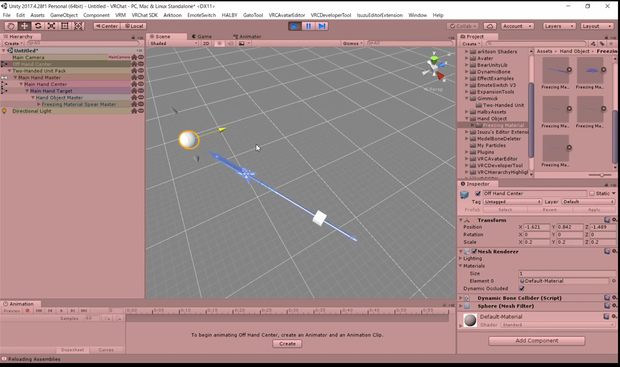Click Animation play button
The width and height of the screenshot is (620, 367).
pyautogui.click(x=61, y=311)
